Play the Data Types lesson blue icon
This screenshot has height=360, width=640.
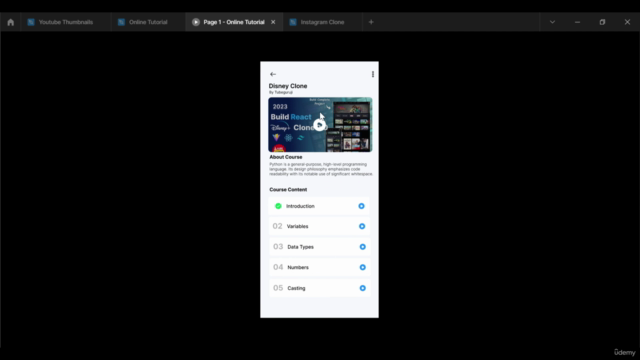[x=362, y=247]
